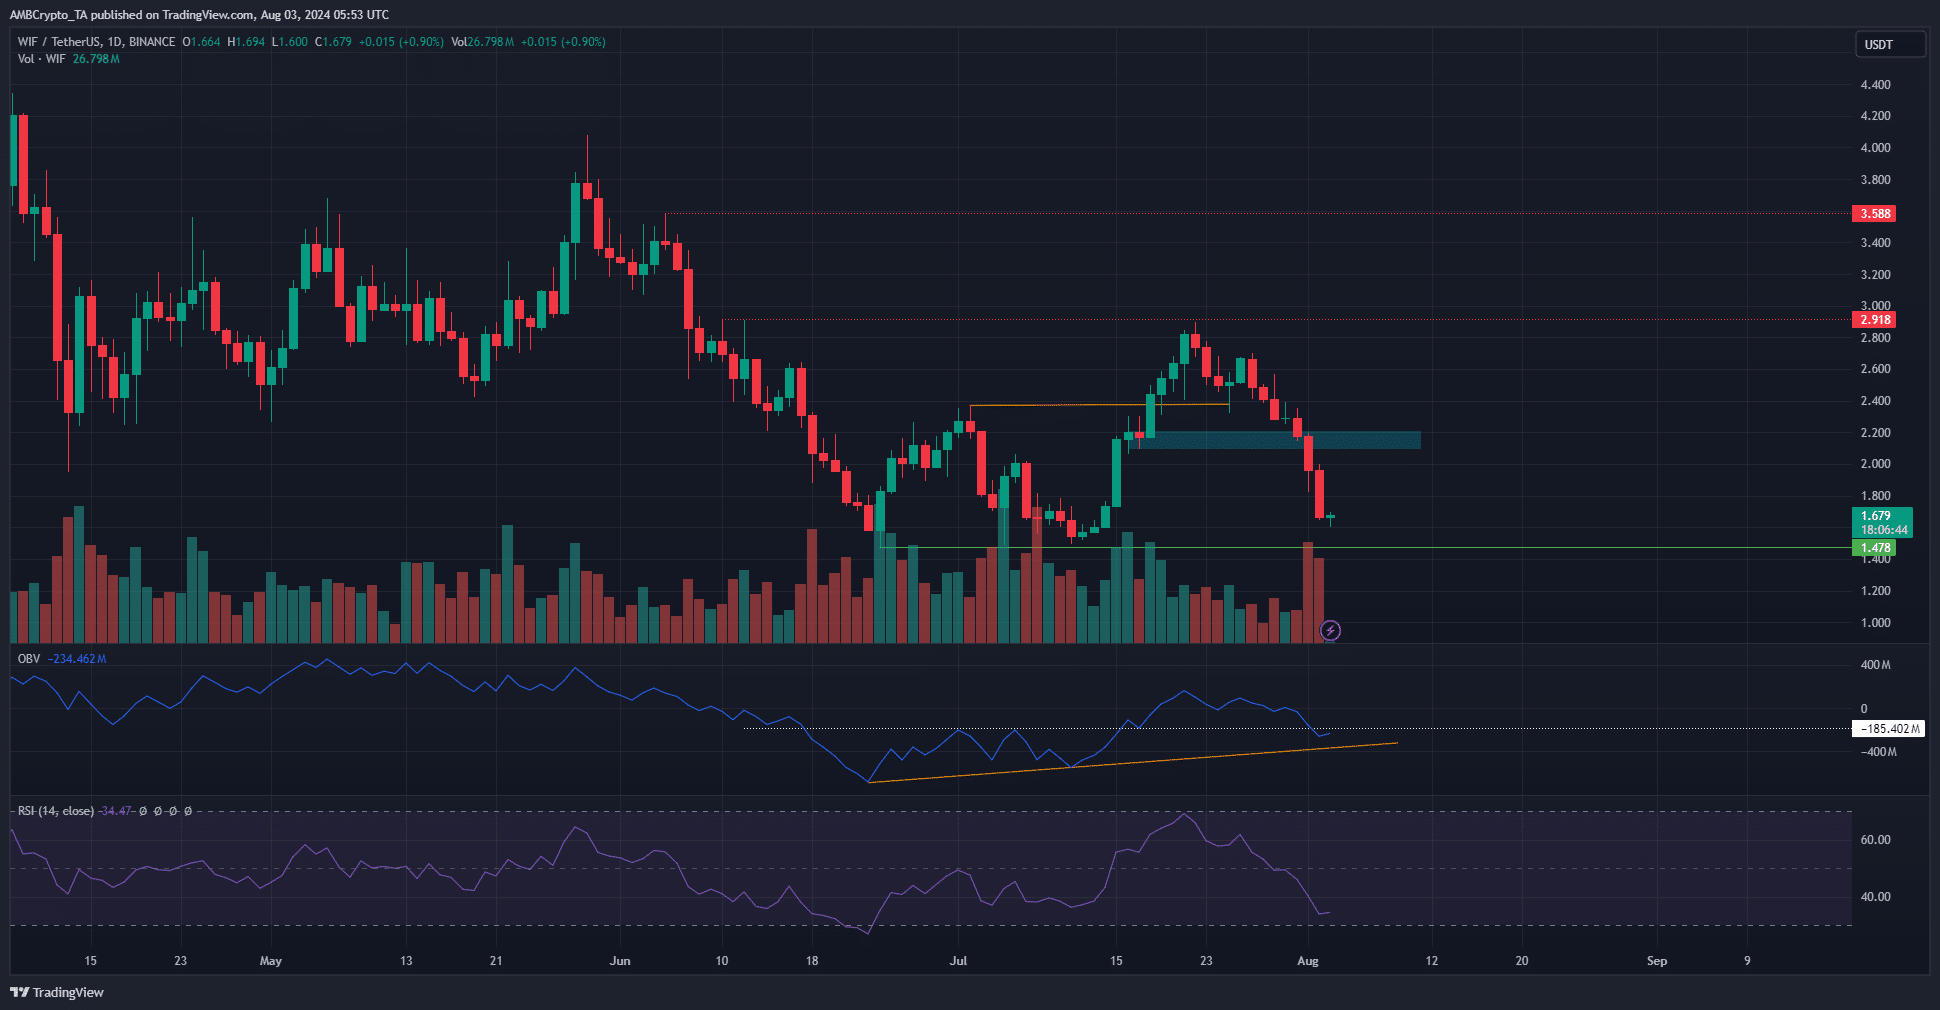Click the teal demand zone rectangle near 2.200
Image resolution: width=1940 pixels, height=1010 pixels.
click(1275, 440)
